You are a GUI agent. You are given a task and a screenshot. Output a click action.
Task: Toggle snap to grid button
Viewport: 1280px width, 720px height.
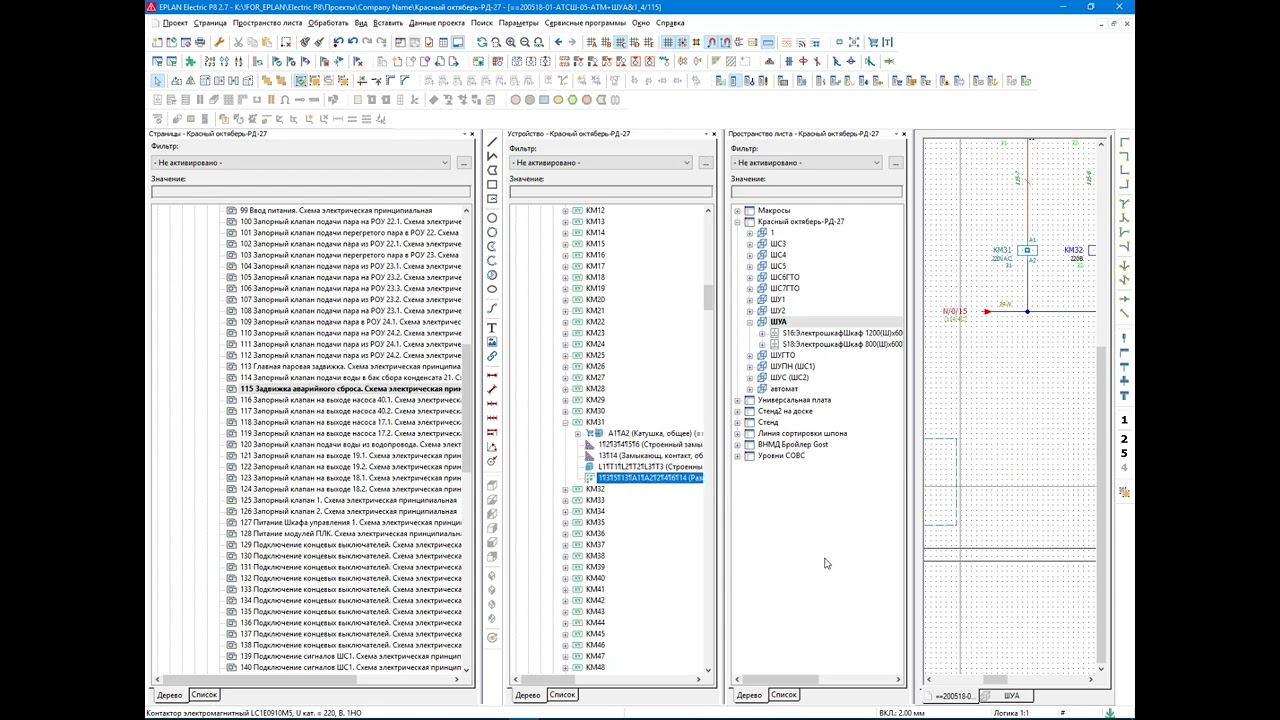coord(682,42)
